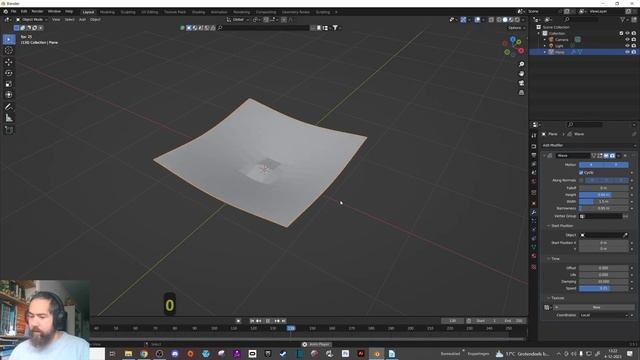The width and height of the screenshot is (640, 360).
Task: Expand the Plane item in outliner
Action: coord(545,52)
